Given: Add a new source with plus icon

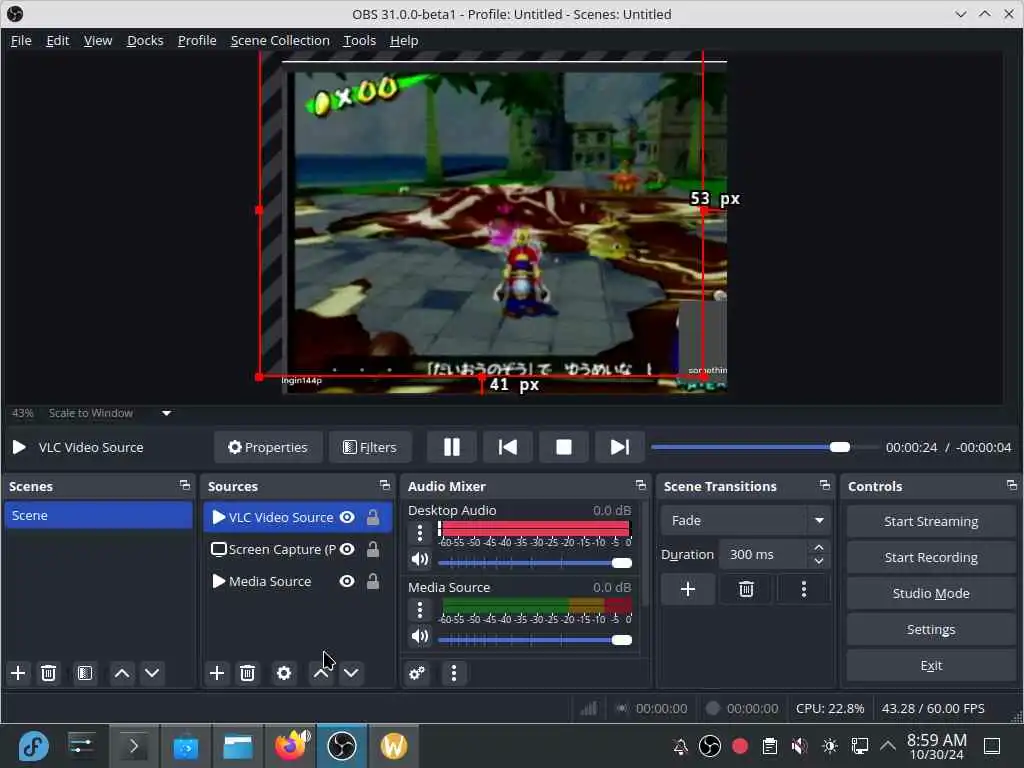Looking at the screenshot, I should pos(217,673).
